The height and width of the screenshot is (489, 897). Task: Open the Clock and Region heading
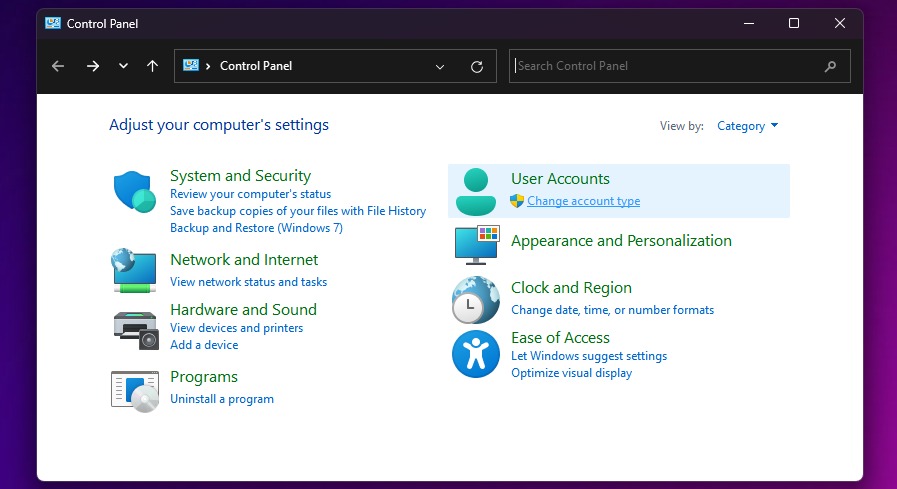[571, 288]
